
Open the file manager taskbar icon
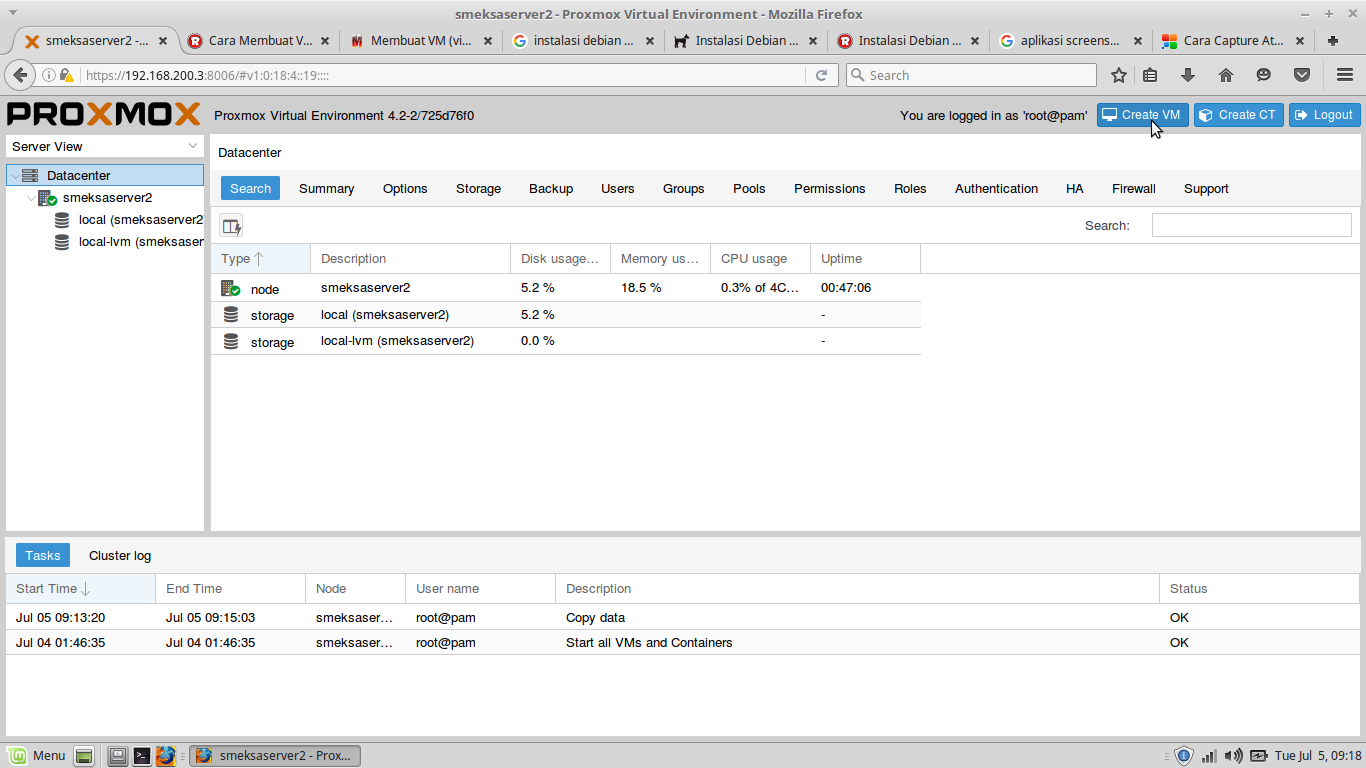point(118,756)
